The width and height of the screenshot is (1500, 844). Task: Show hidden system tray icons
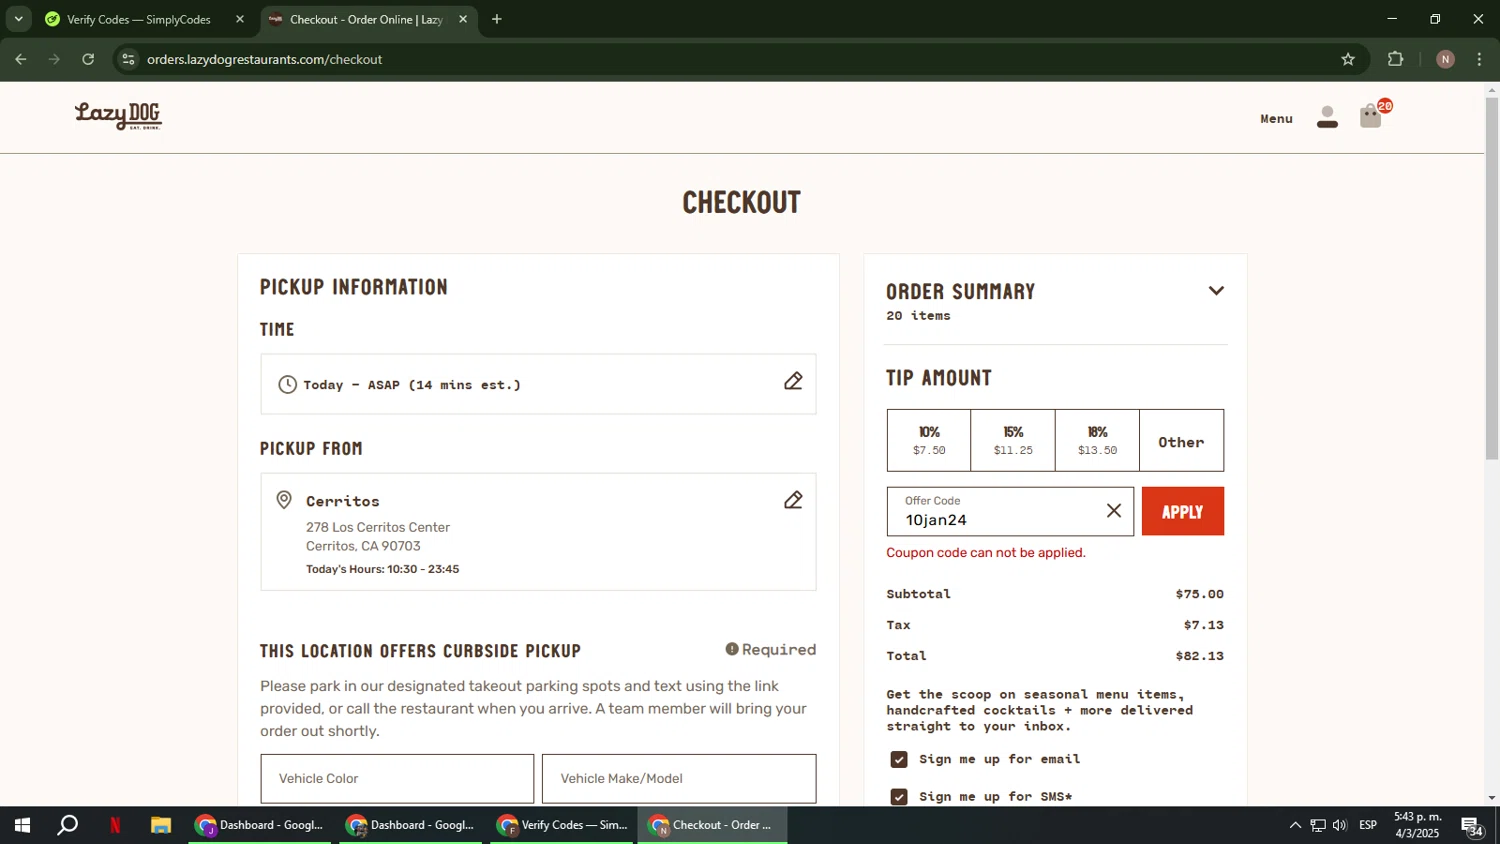pyautogui.click(x=1295, y=825)
